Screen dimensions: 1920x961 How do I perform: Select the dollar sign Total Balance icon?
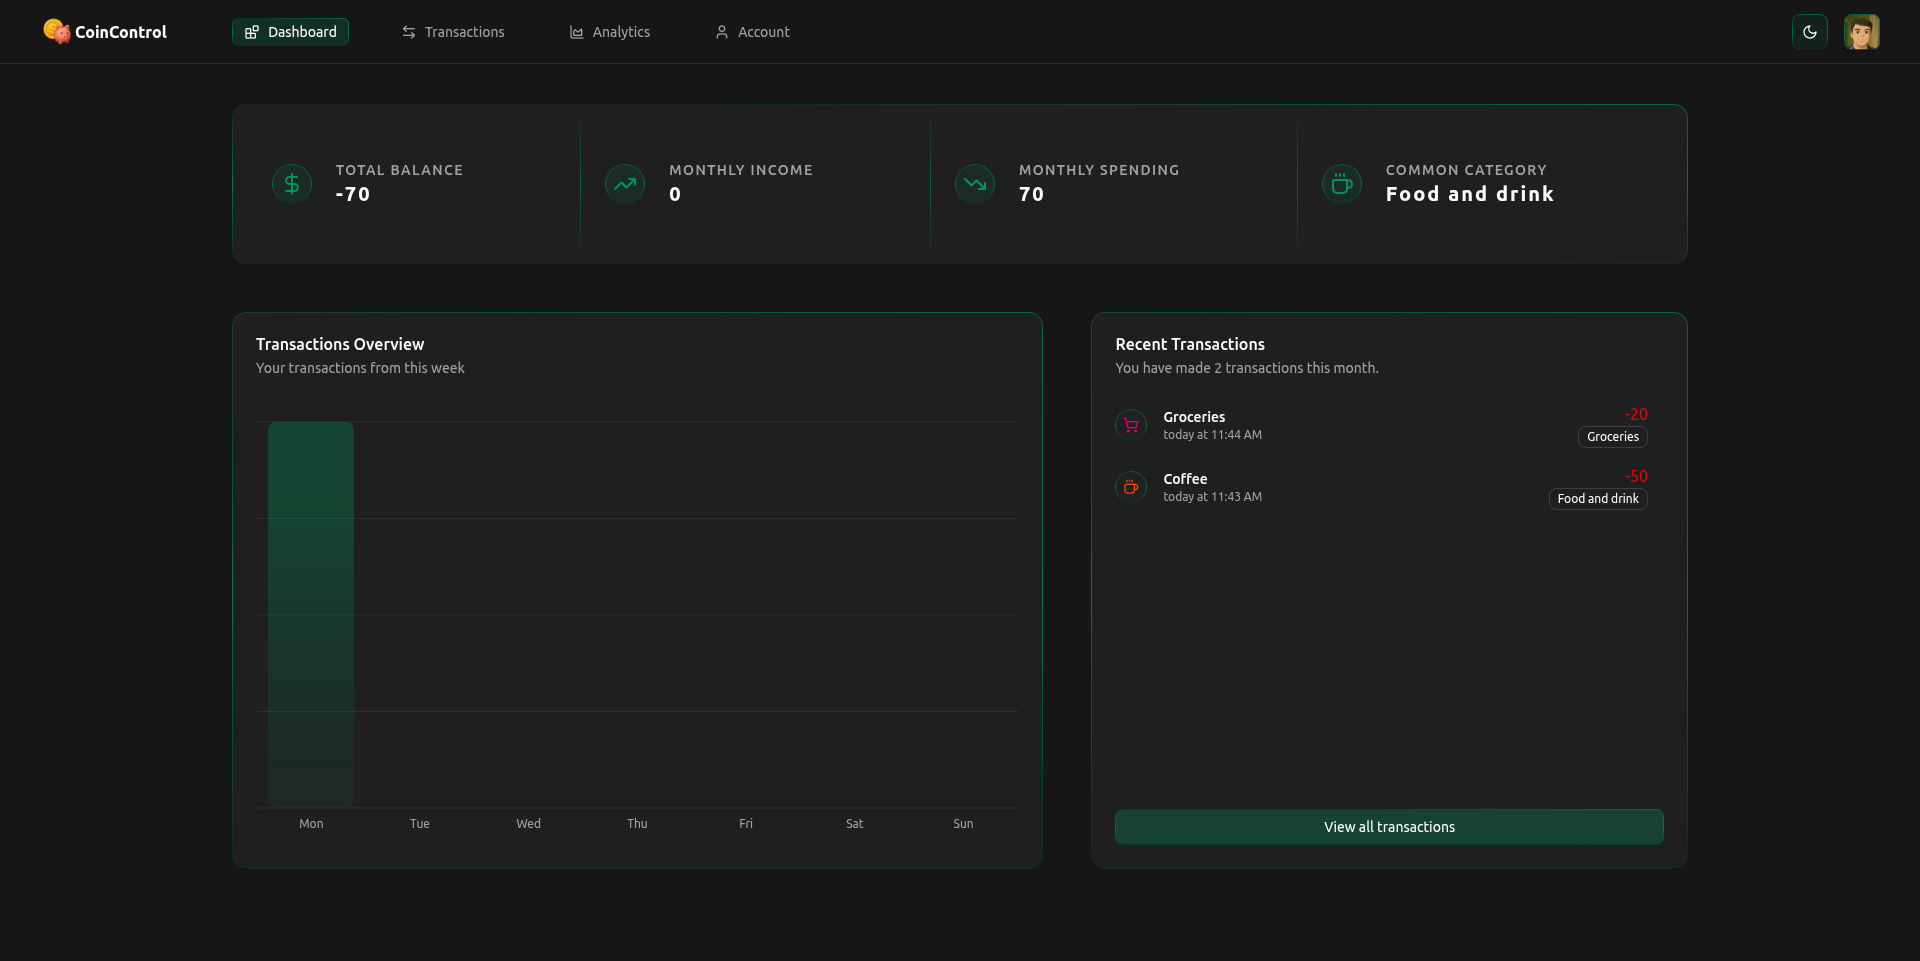291,184
